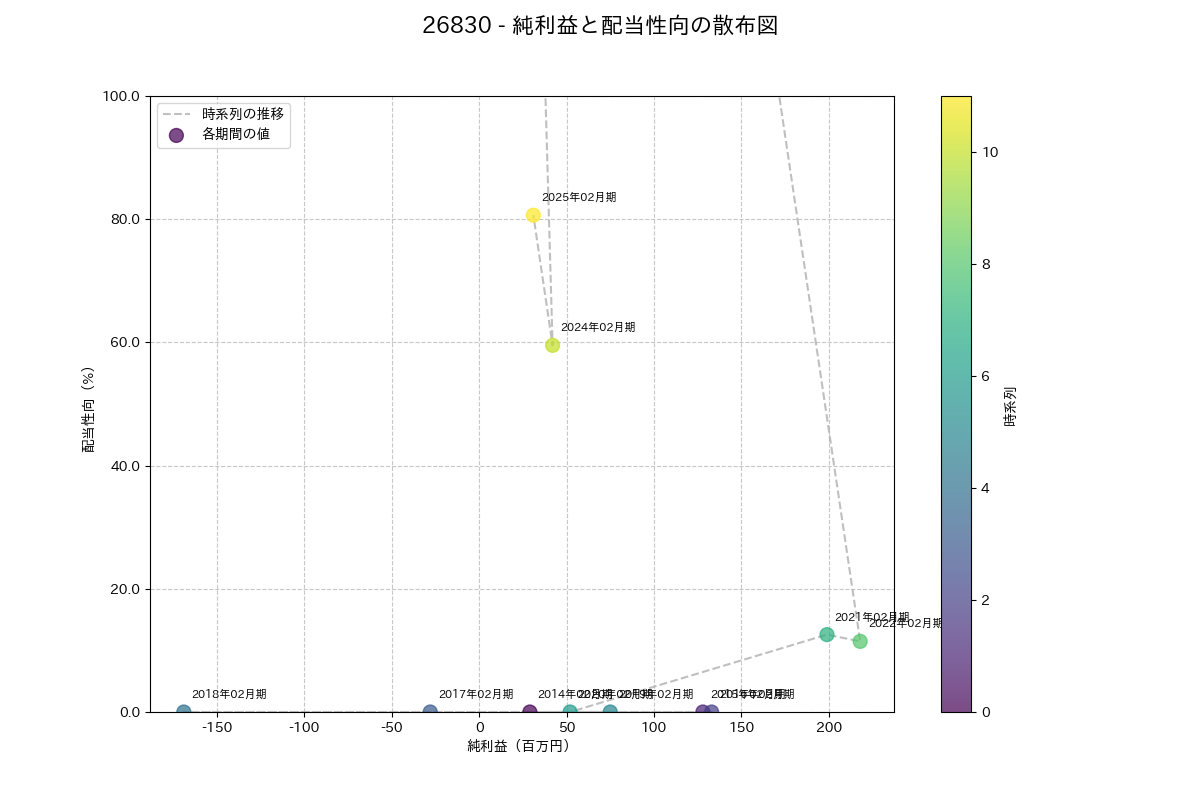The image size is (1200, 800).
Task: Click colorbar tick label 6
Action: 987,376
